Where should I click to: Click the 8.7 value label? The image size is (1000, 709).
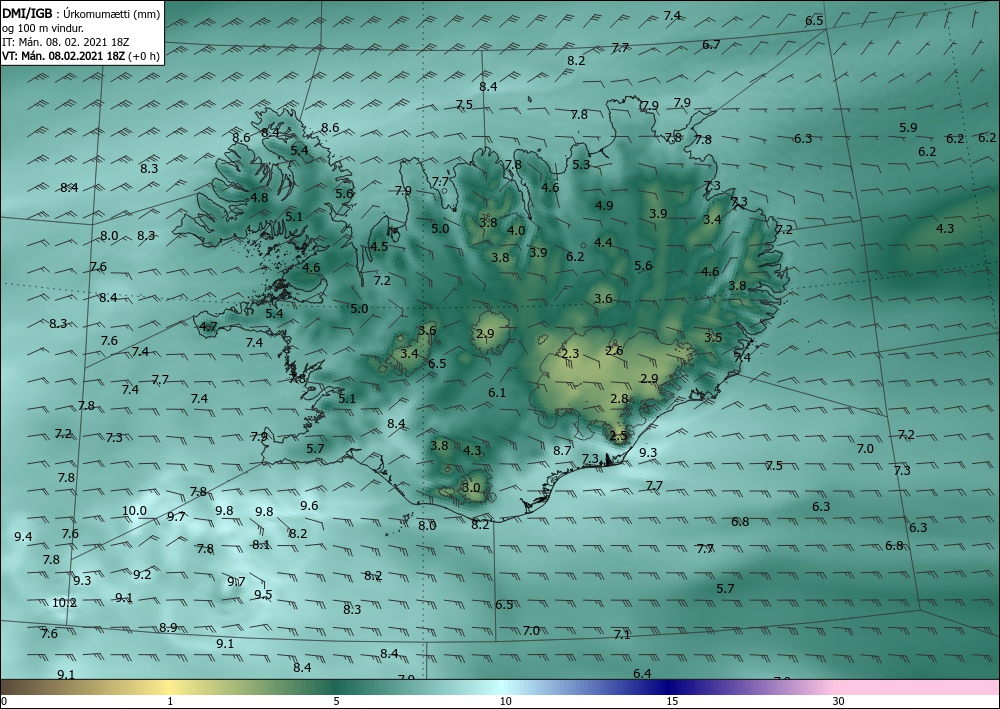coord(562,451)
